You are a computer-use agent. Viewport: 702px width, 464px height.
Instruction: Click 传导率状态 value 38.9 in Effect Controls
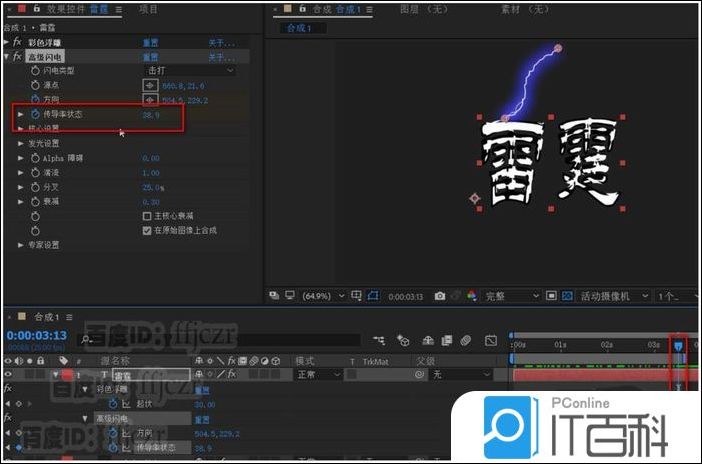pos(151,115)
